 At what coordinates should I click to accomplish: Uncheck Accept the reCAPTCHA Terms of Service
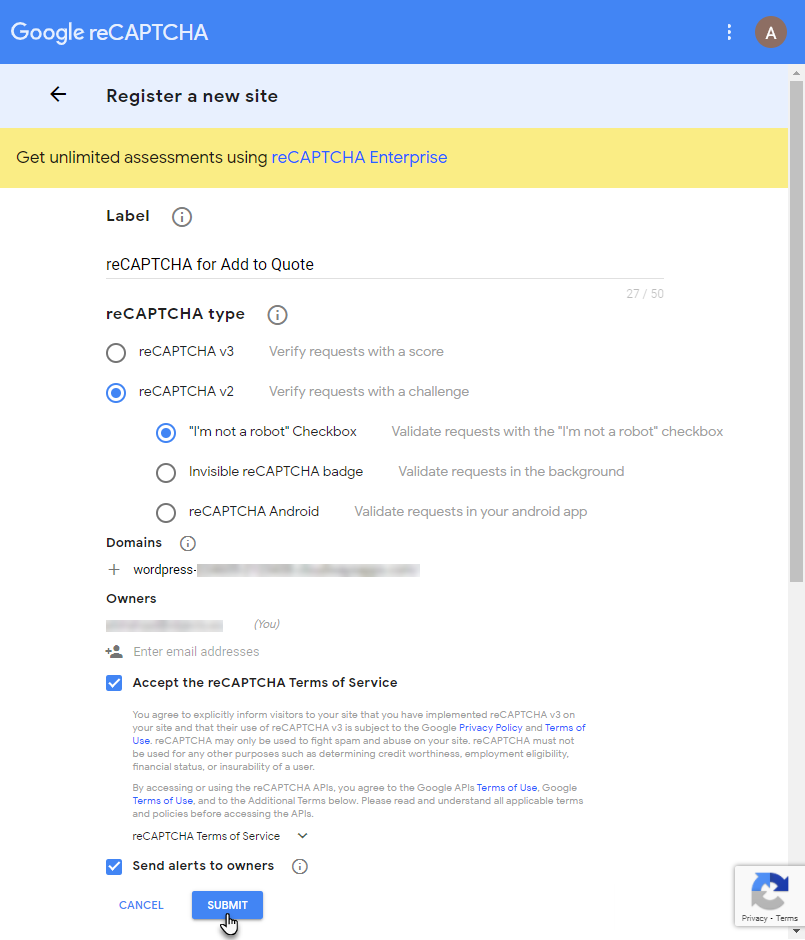(114, 683)
